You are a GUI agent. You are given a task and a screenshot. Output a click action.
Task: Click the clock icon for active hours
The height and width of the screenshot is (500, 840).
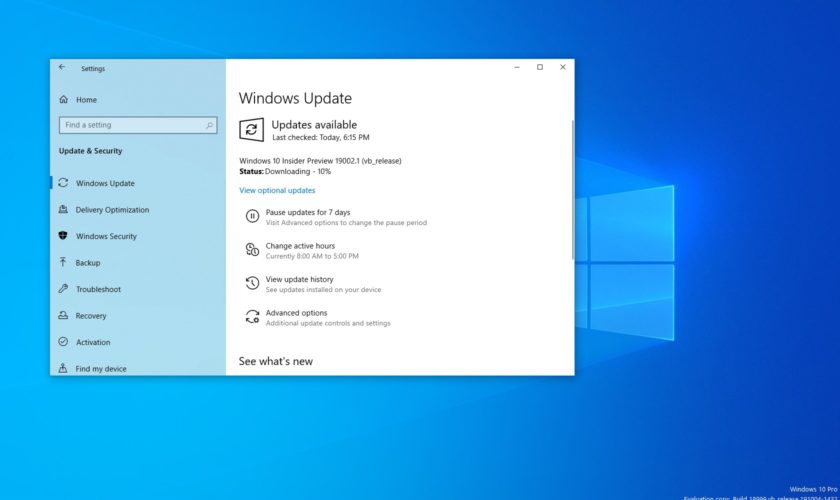pyautogui.click(x=252, y=249)
